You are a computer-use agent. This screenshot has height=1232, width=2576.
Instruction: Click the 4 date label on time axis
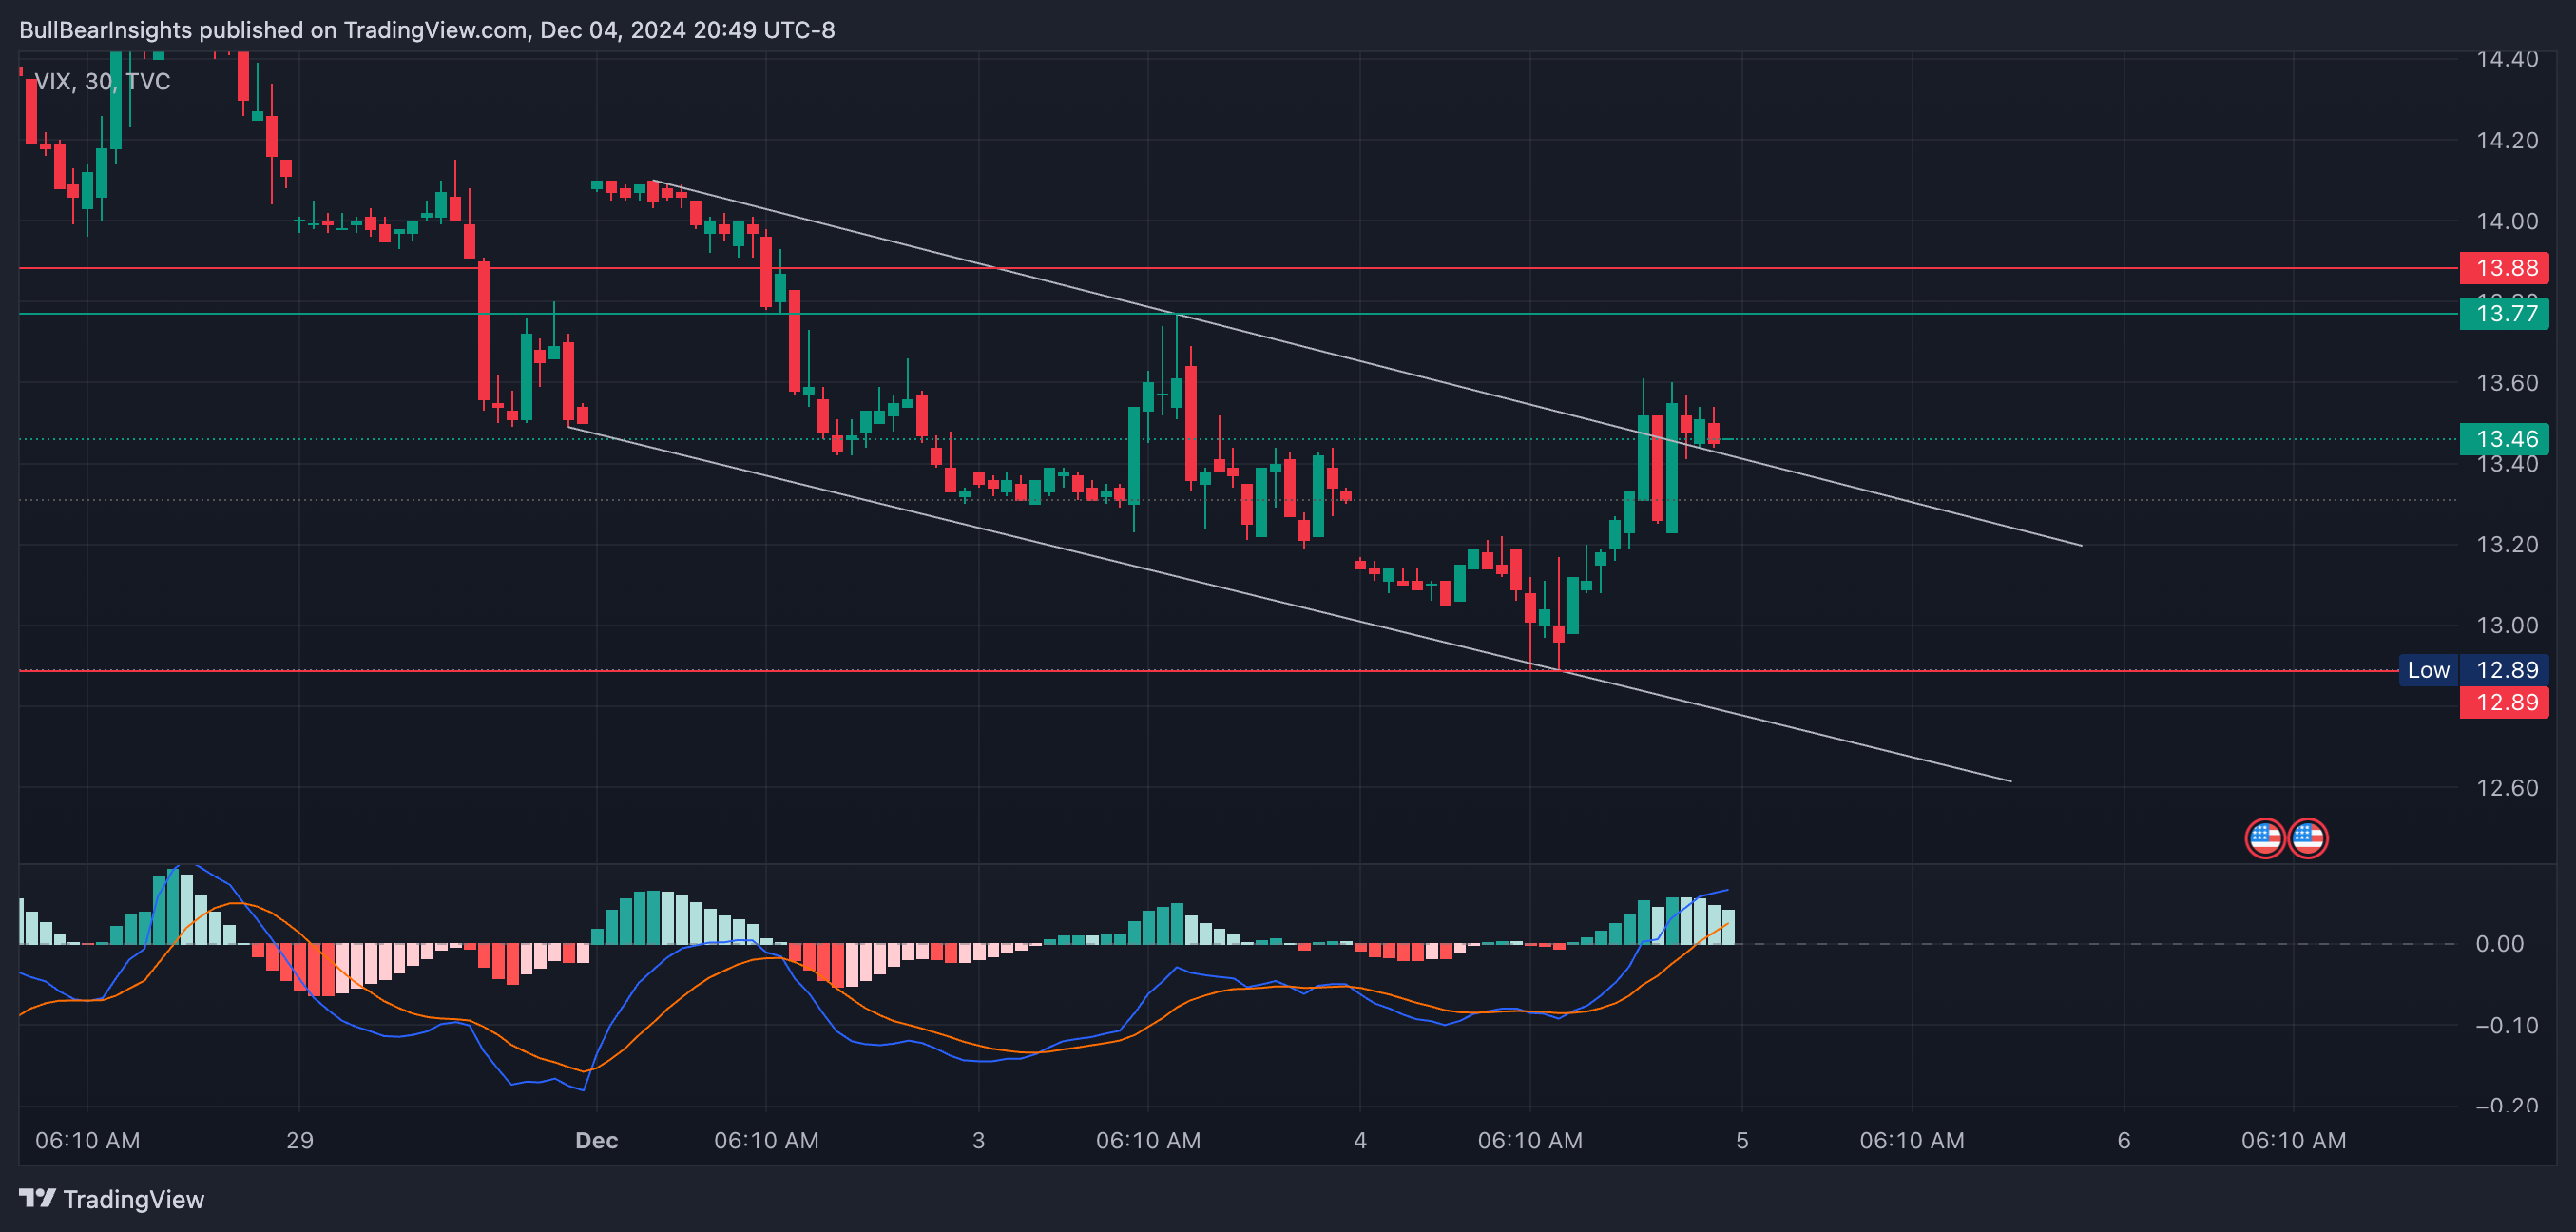pyautogui.click(x=1360, y=1140)
